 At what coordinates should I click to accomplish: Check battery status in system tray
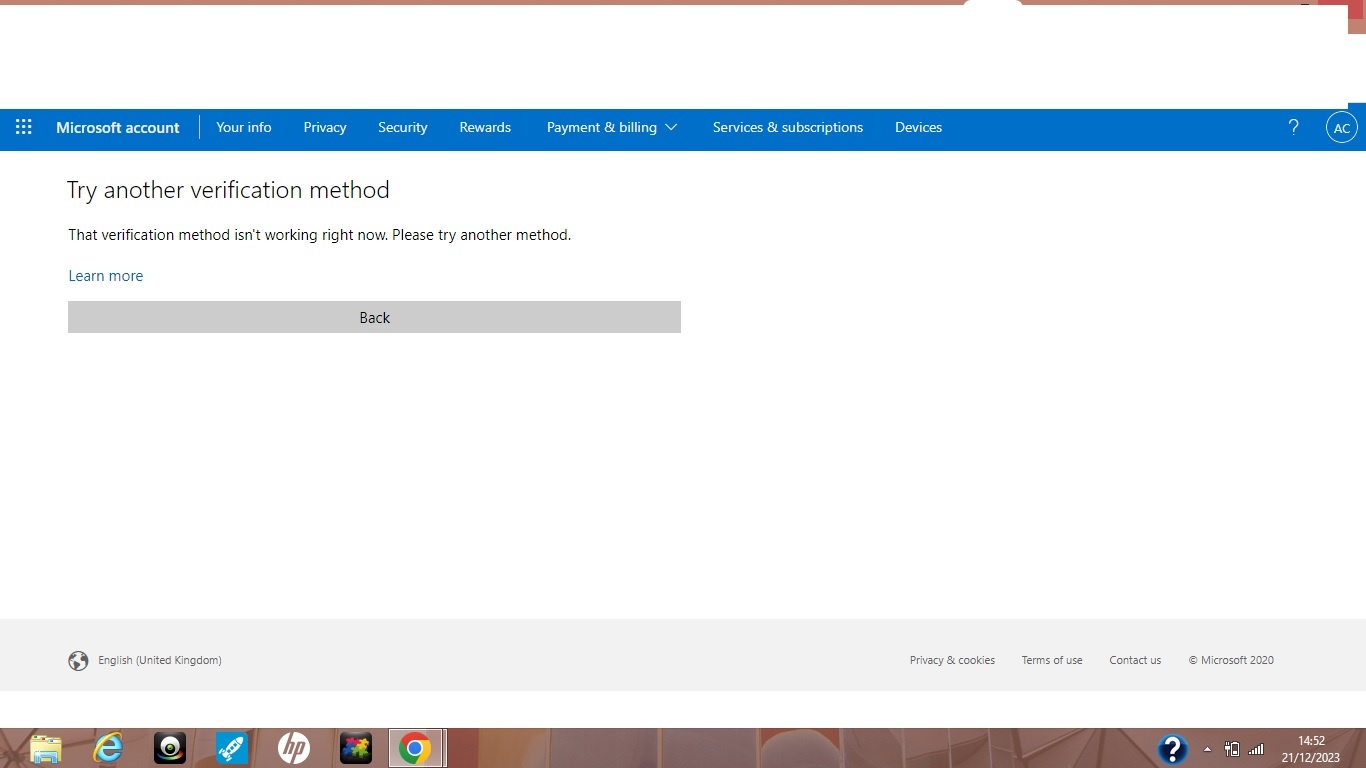click(1232, 749)
